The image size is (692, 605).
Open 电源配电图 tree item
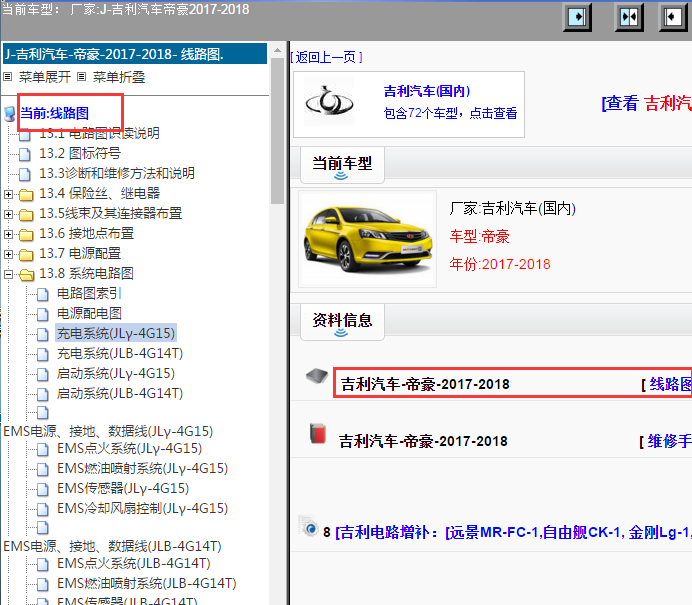pyautogui.click(x=89, y=314)
